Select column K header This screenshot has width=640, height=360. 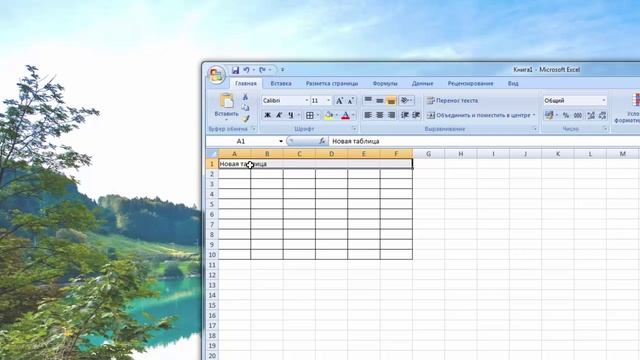558,154
